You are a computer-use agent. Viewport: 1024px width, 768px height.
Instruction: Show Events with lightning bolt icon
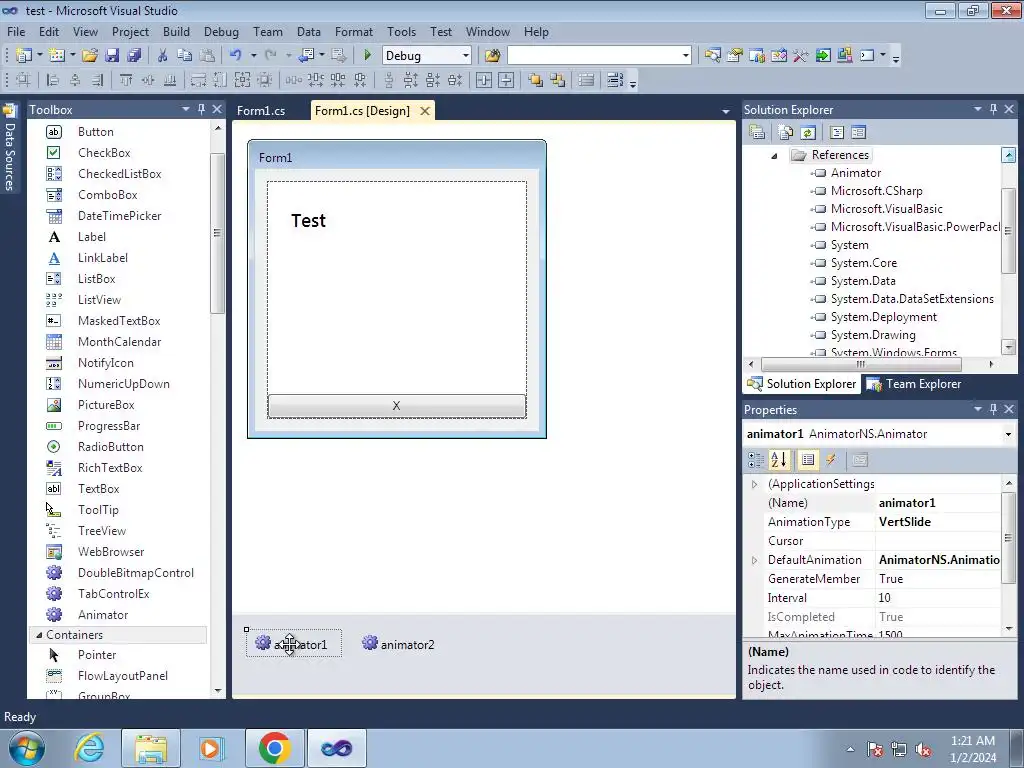831,460
